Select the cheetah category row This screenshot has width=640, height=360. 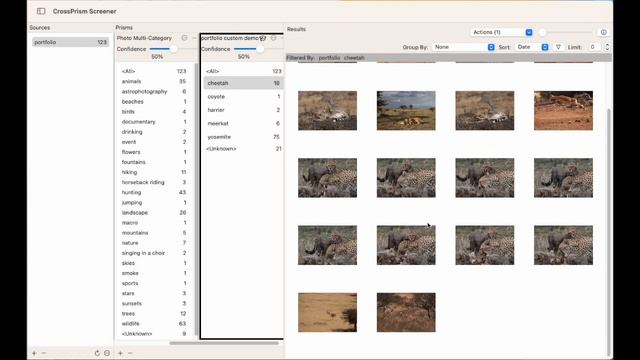point(243,83)
